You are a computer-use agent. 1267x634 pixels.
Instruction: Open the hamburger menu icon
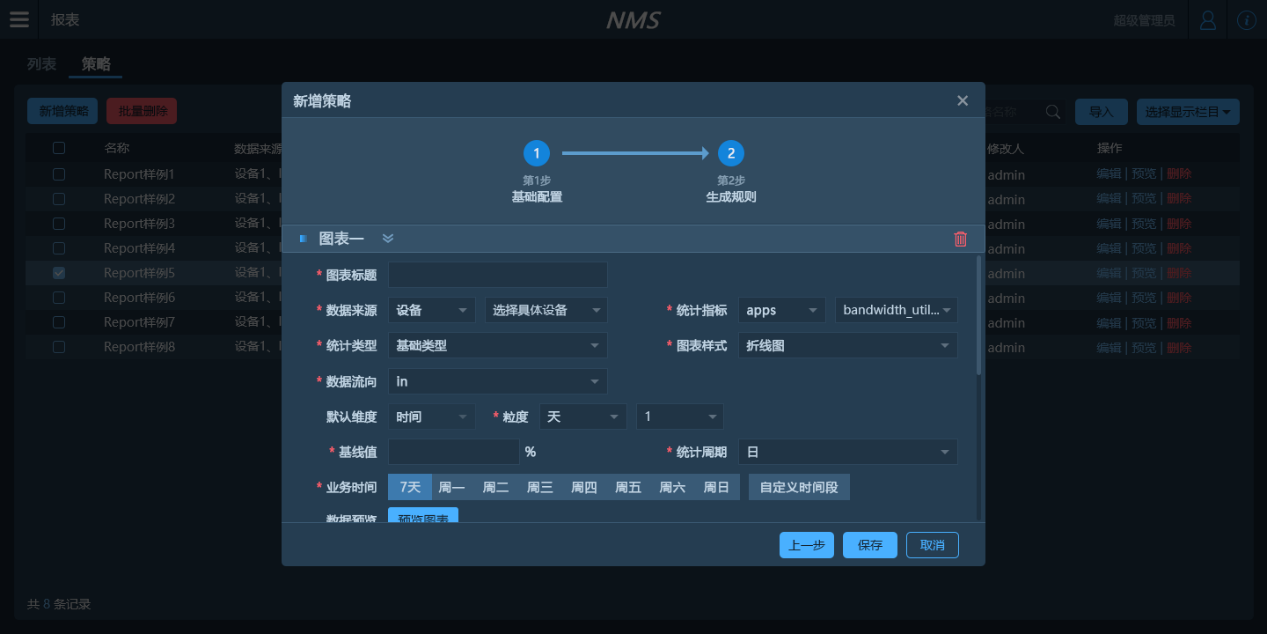coord(19,20)
